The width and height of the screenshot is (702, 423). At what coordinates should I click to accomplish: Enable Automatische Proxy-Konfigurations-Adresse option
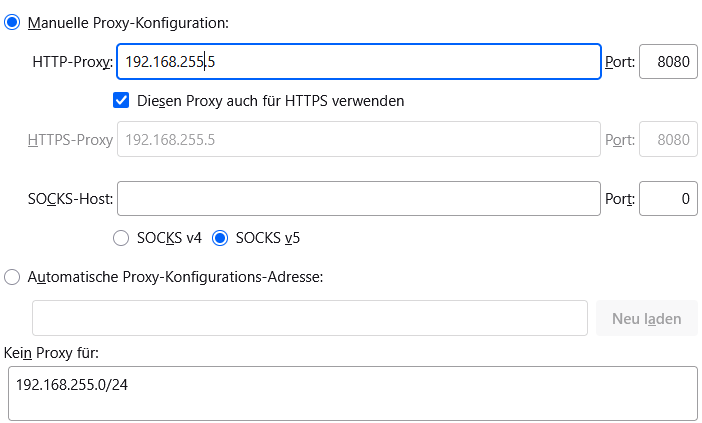pyautogui.click(x=13, y=277)
